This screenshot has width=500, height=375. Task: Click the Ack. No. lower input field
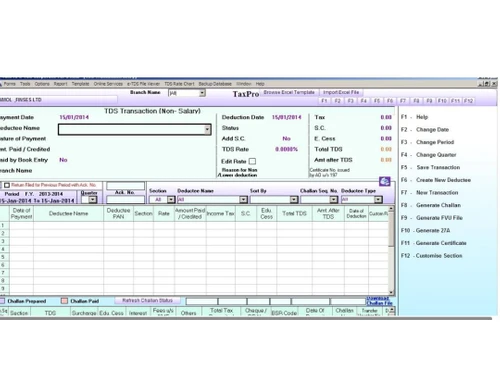click(125, 200)
